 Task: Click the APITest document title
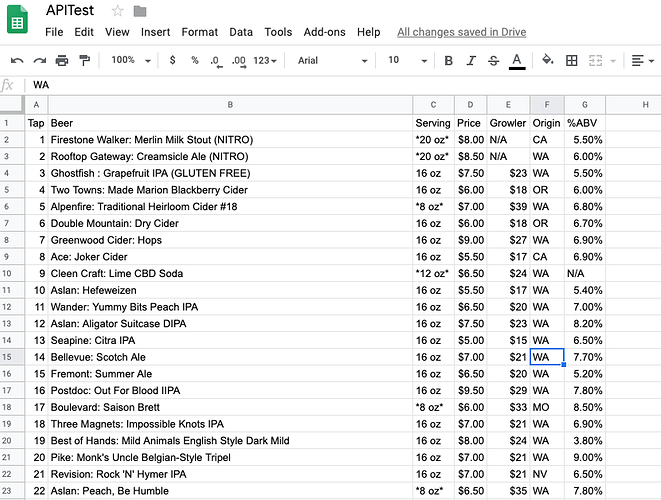click(70, 10)
